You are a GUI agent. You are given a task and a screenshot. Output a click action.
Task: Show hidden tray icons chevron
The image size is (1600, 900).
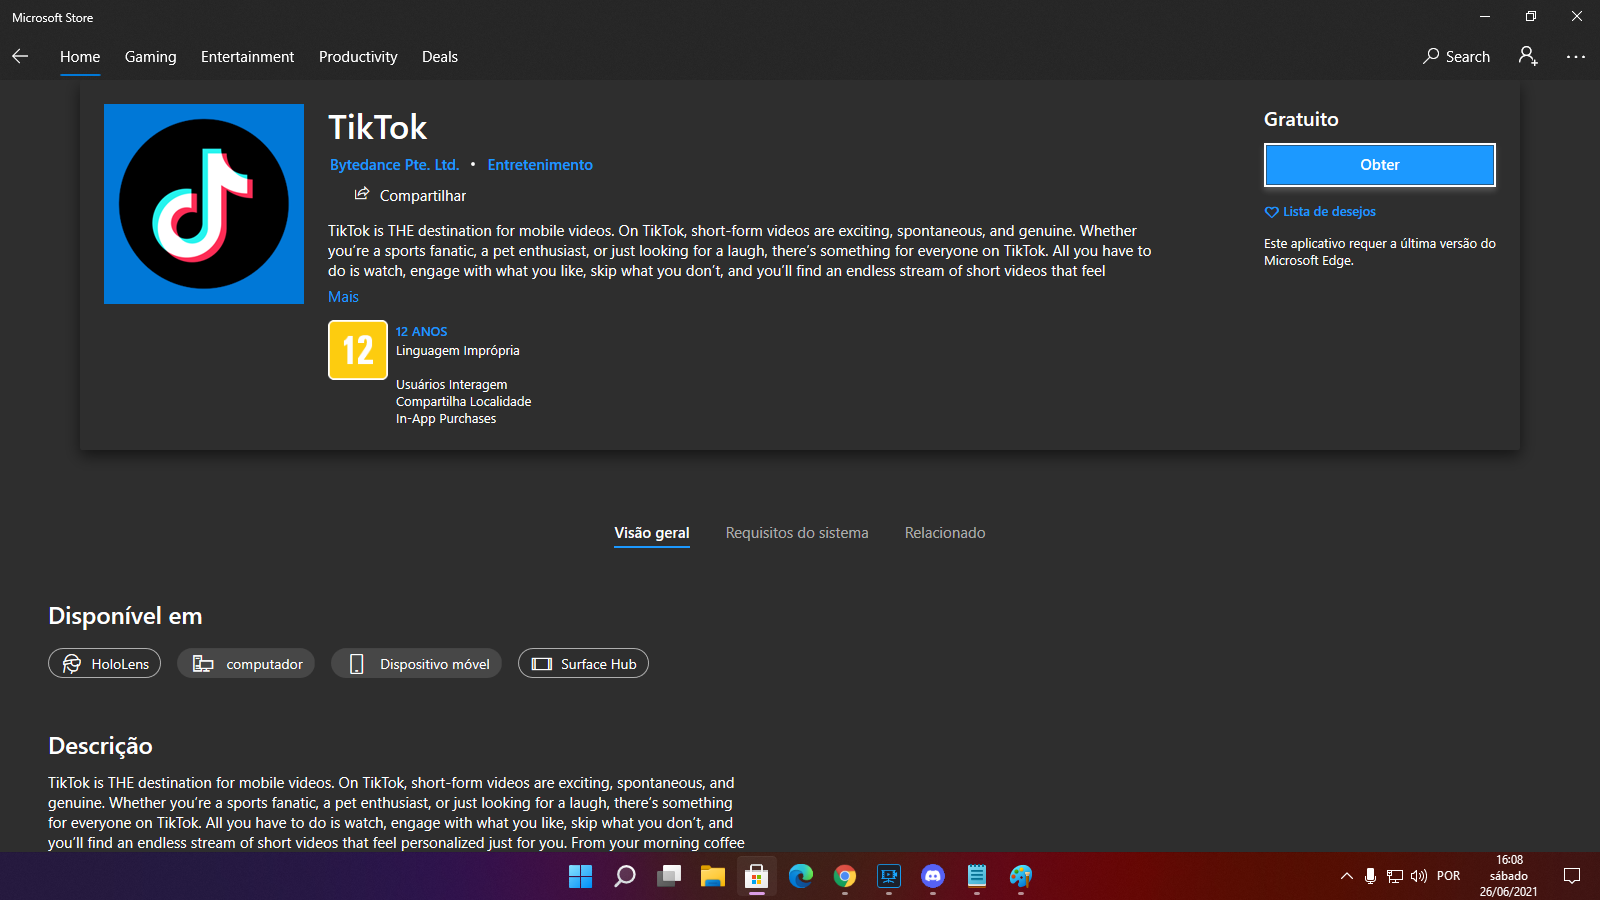tap(1347, 876)
